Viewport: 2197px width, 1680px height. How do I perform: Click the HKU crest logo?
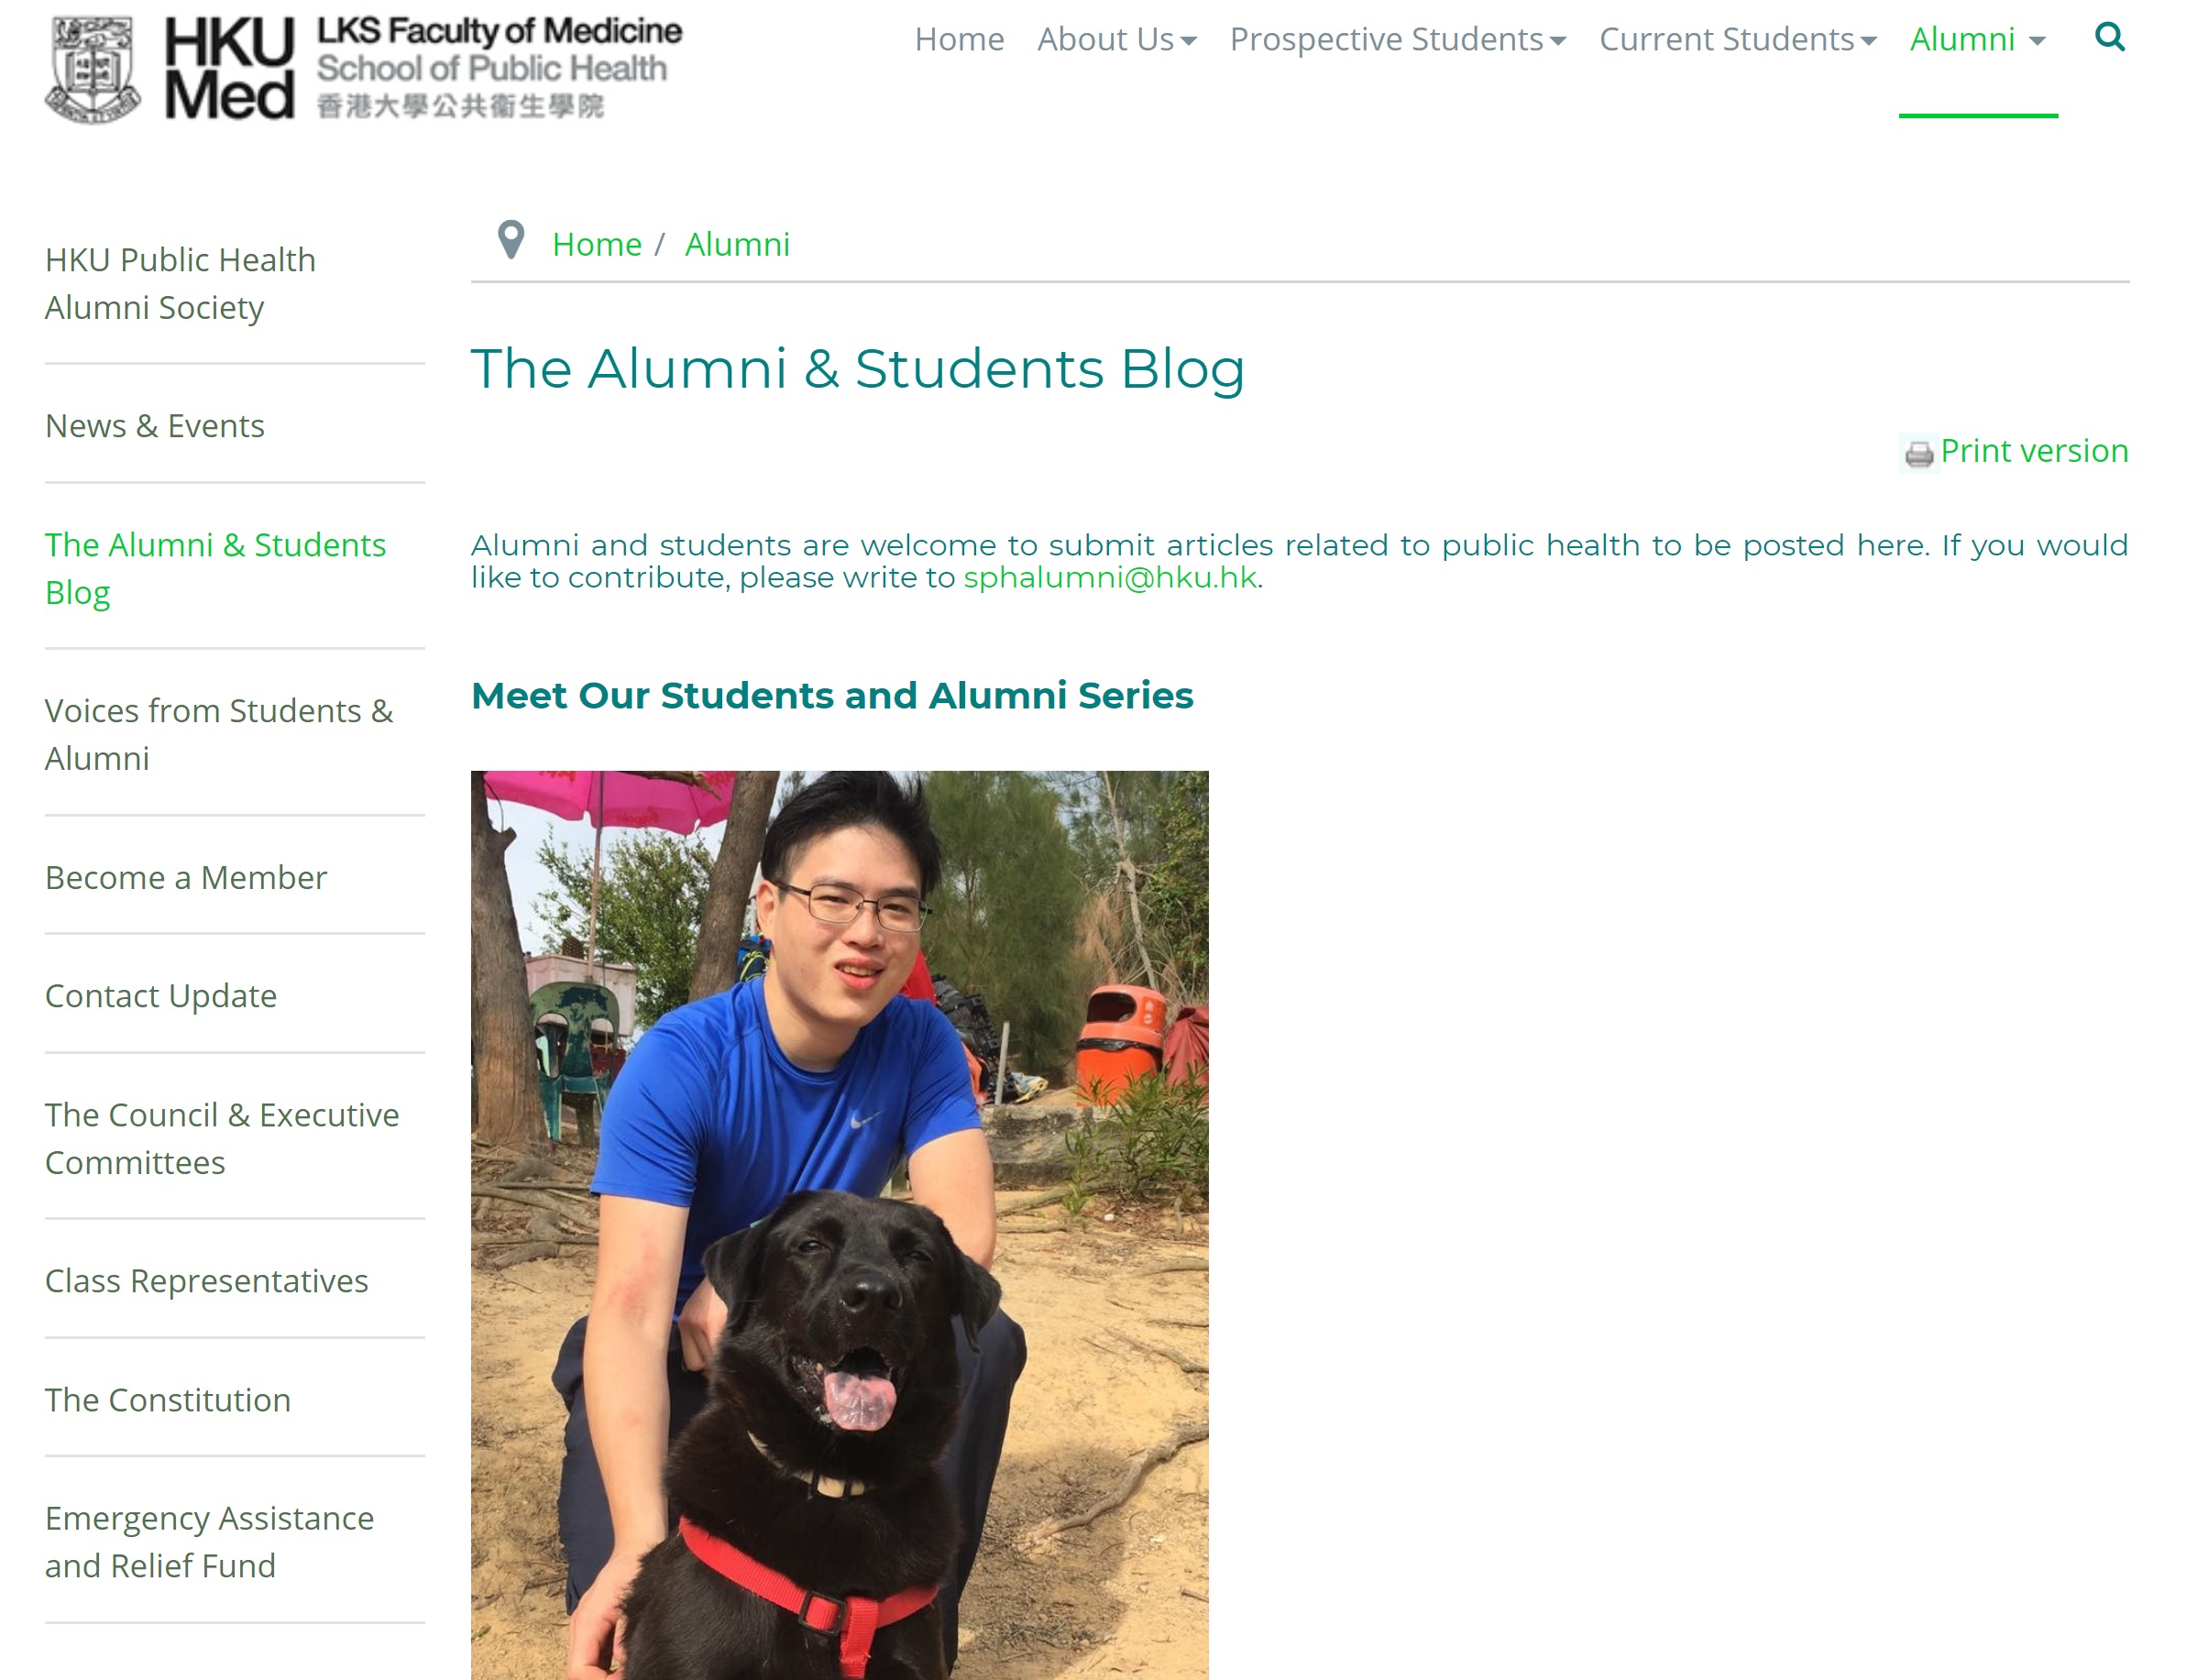click(93, 69)
